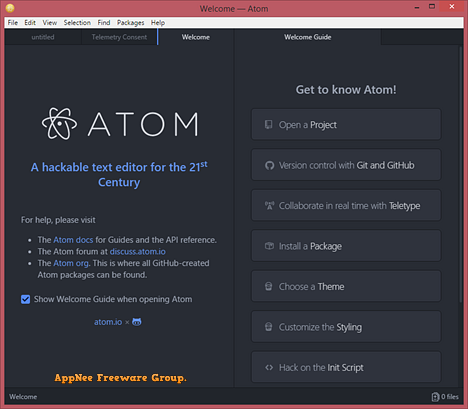Click the hackable text editor tagline
The image size is (468, 409).
pos(119,174)
